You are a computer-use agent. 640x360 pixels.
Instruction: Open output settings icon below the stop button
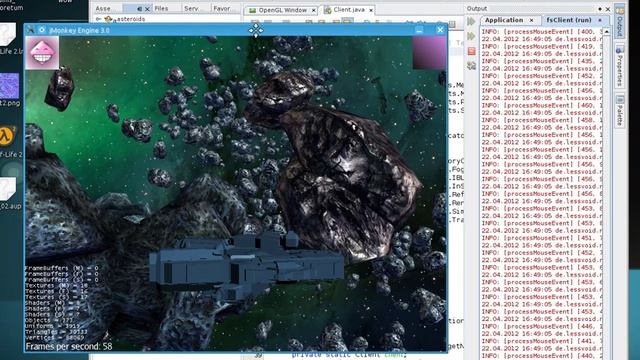pos(471,65)
